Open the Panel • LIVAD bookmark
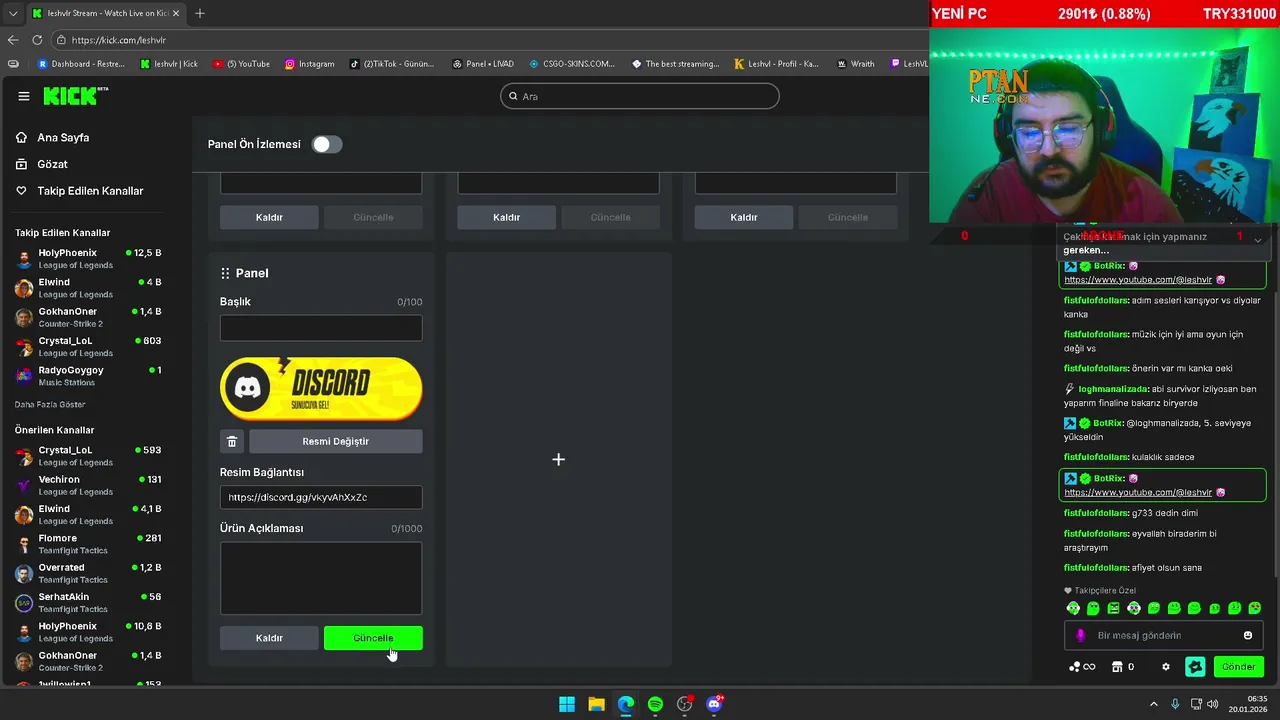The height and width of the screenshot is (720, 1280). point(482,64)
